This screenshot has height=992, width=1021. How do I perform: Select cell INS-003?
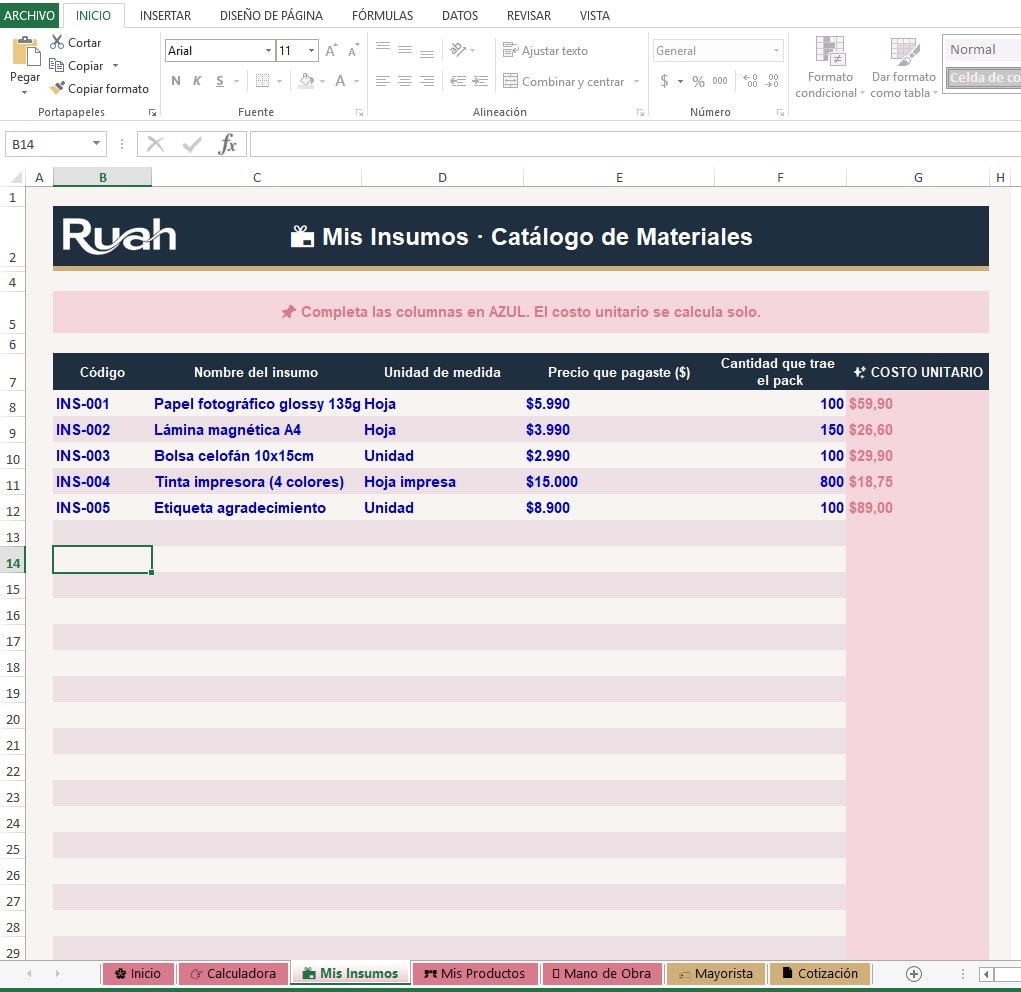(102, 455)
